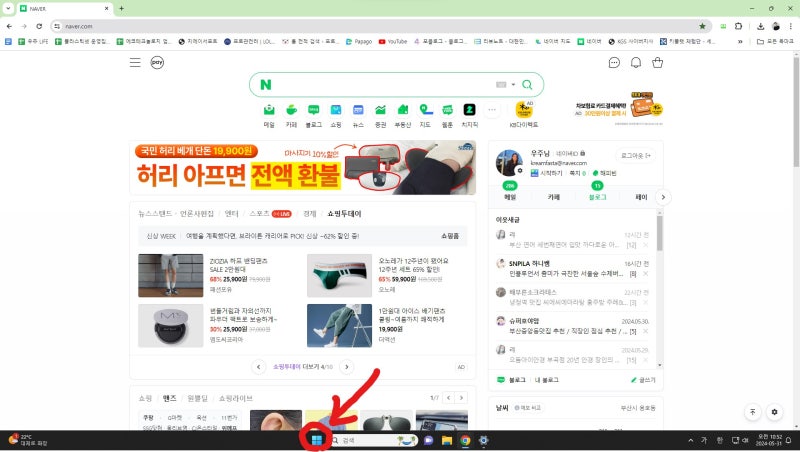Open the 웹툰 (Webtoon) shortcut
Screen dimensions: 800x452
tap(447, 115)
